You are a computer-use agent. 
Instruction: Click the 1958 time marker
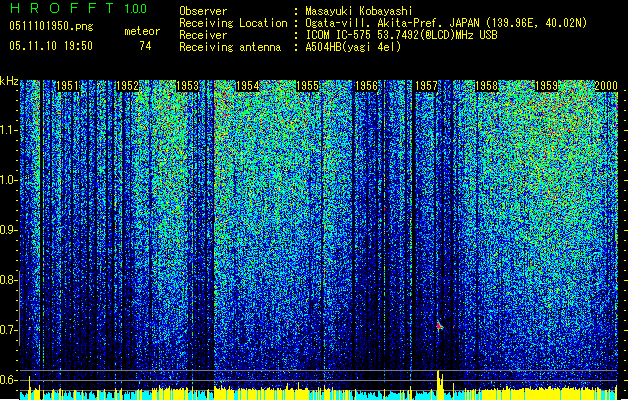486,86
